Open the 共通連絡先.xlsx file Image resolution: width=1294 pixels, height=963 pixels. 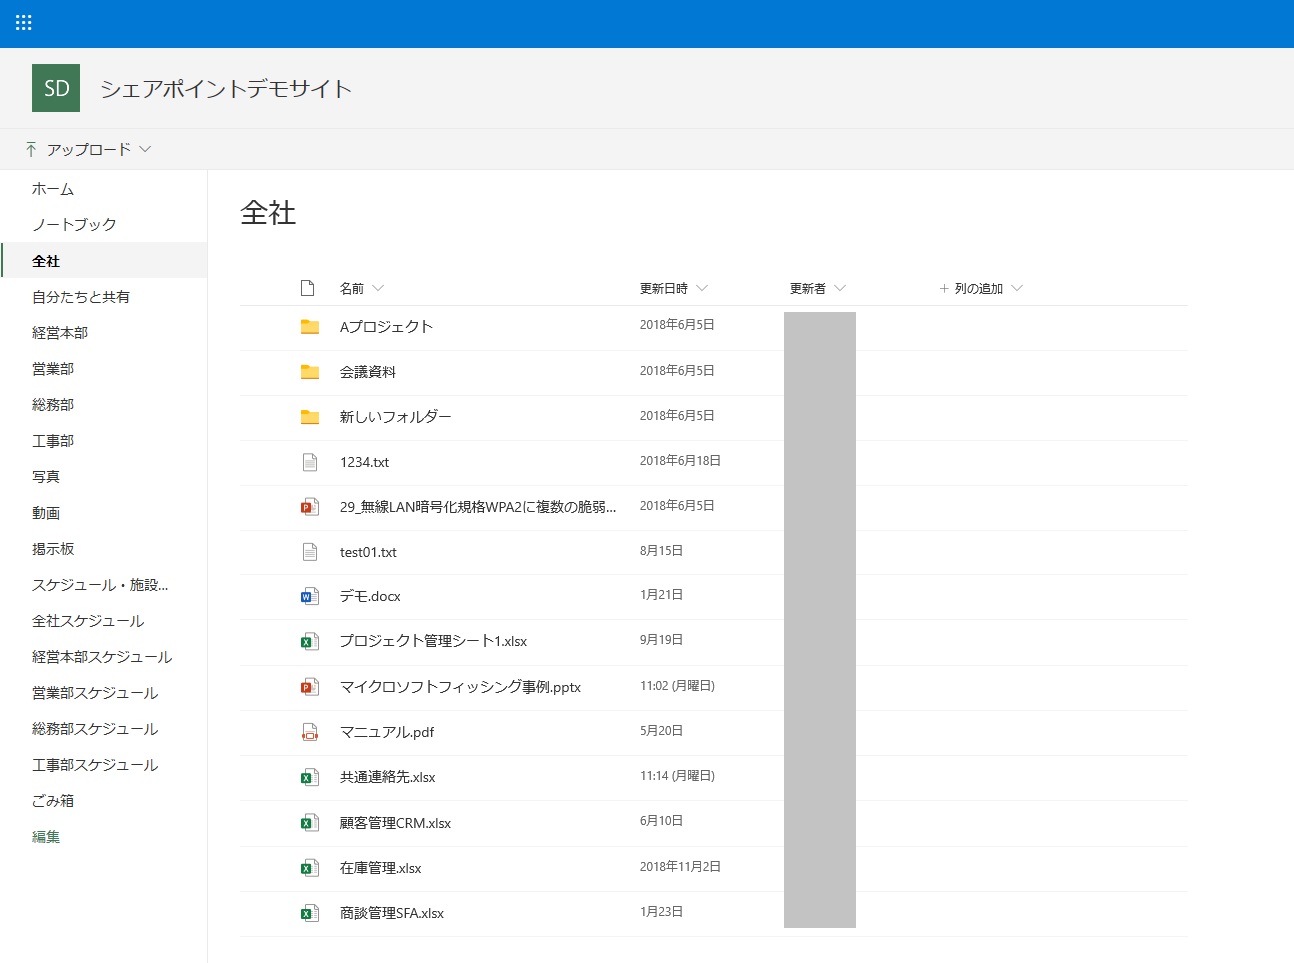click(387, 777)
